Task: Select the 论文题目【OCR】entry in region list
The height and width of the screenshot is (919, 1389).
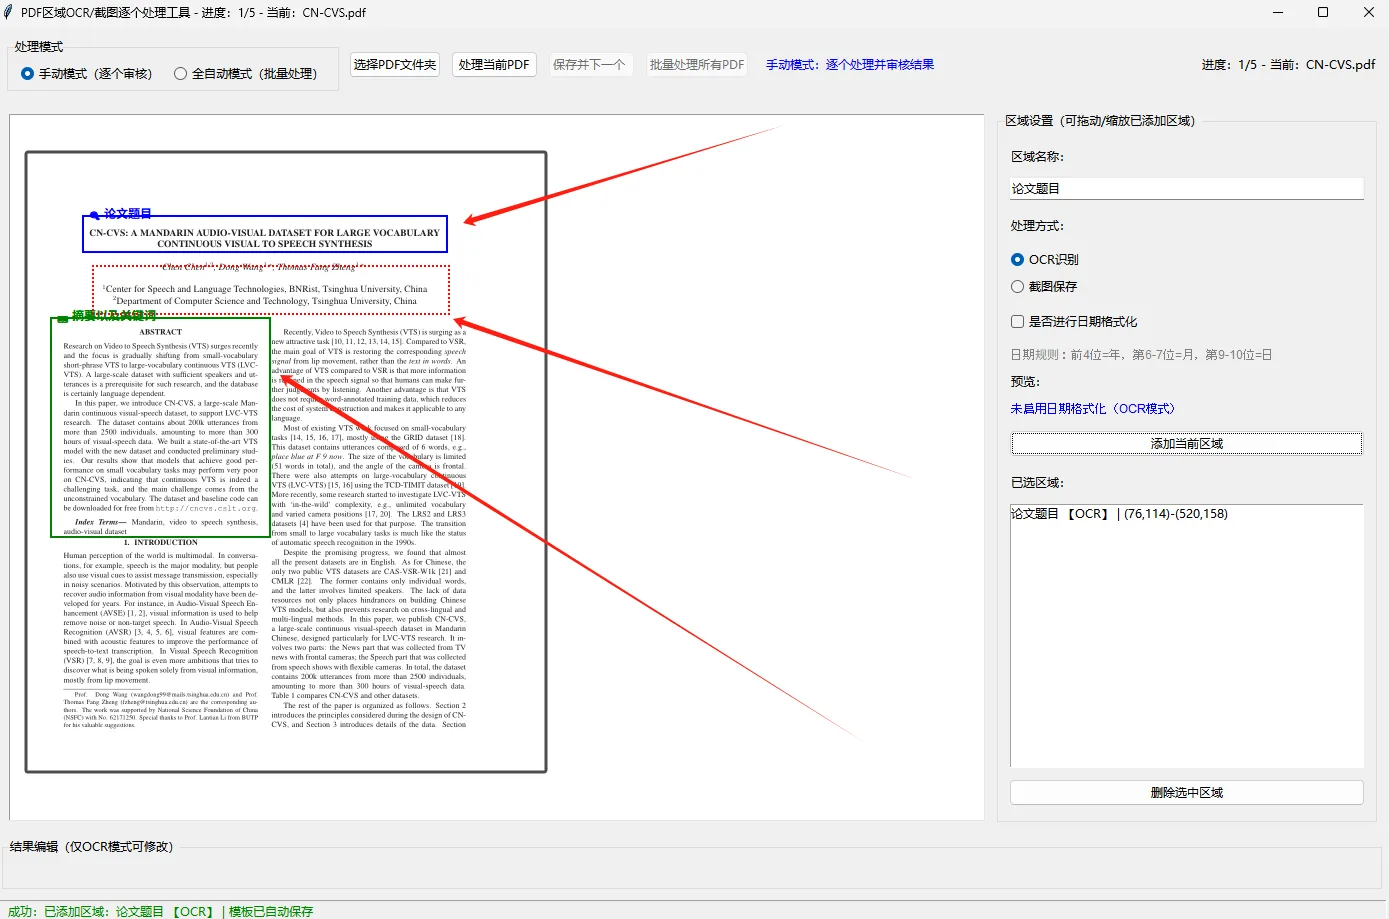Action: (1120, 513)
